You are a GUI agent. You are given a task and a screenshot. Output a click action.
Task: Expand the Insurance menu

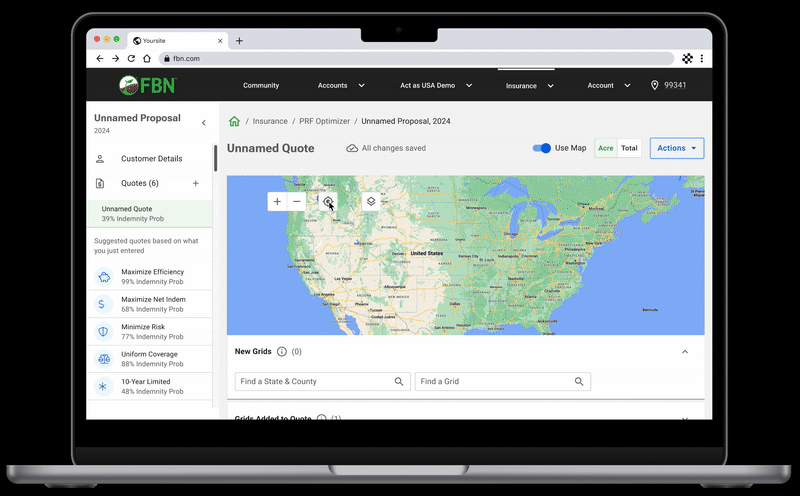click(x=530, y=86)
